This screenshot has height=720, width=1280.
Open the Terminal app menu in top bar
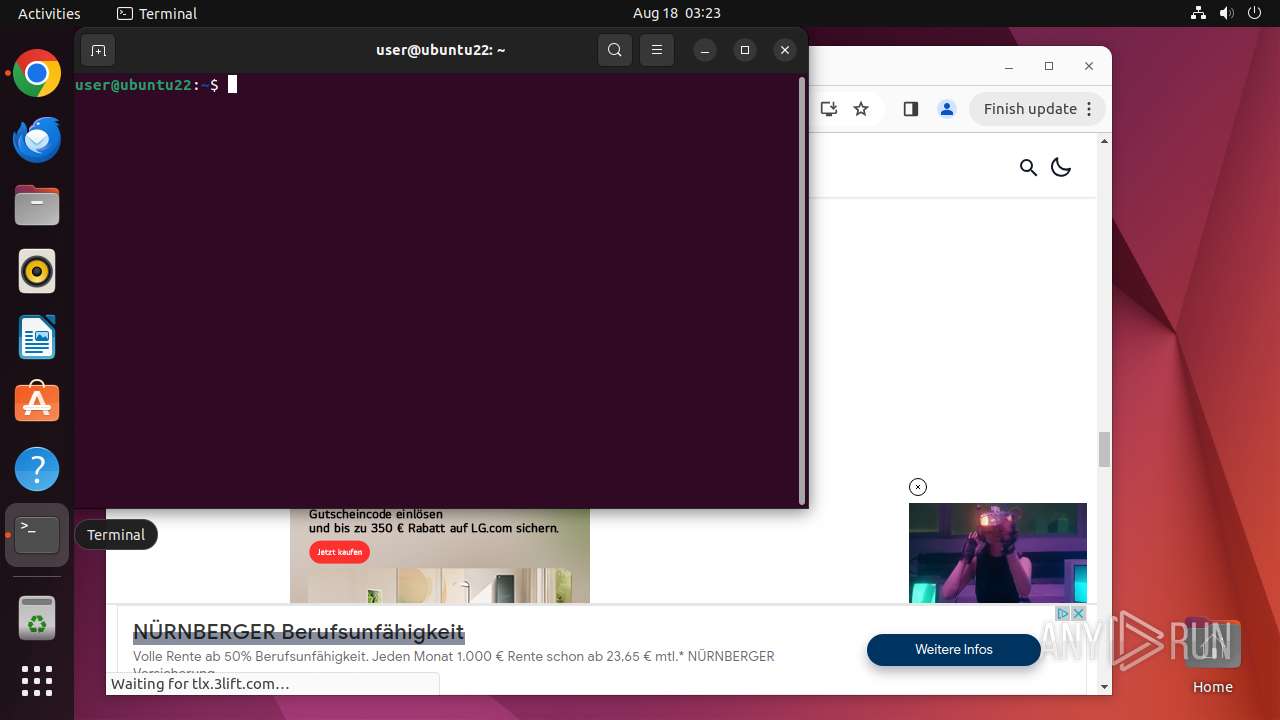click(x=157, y=13)
